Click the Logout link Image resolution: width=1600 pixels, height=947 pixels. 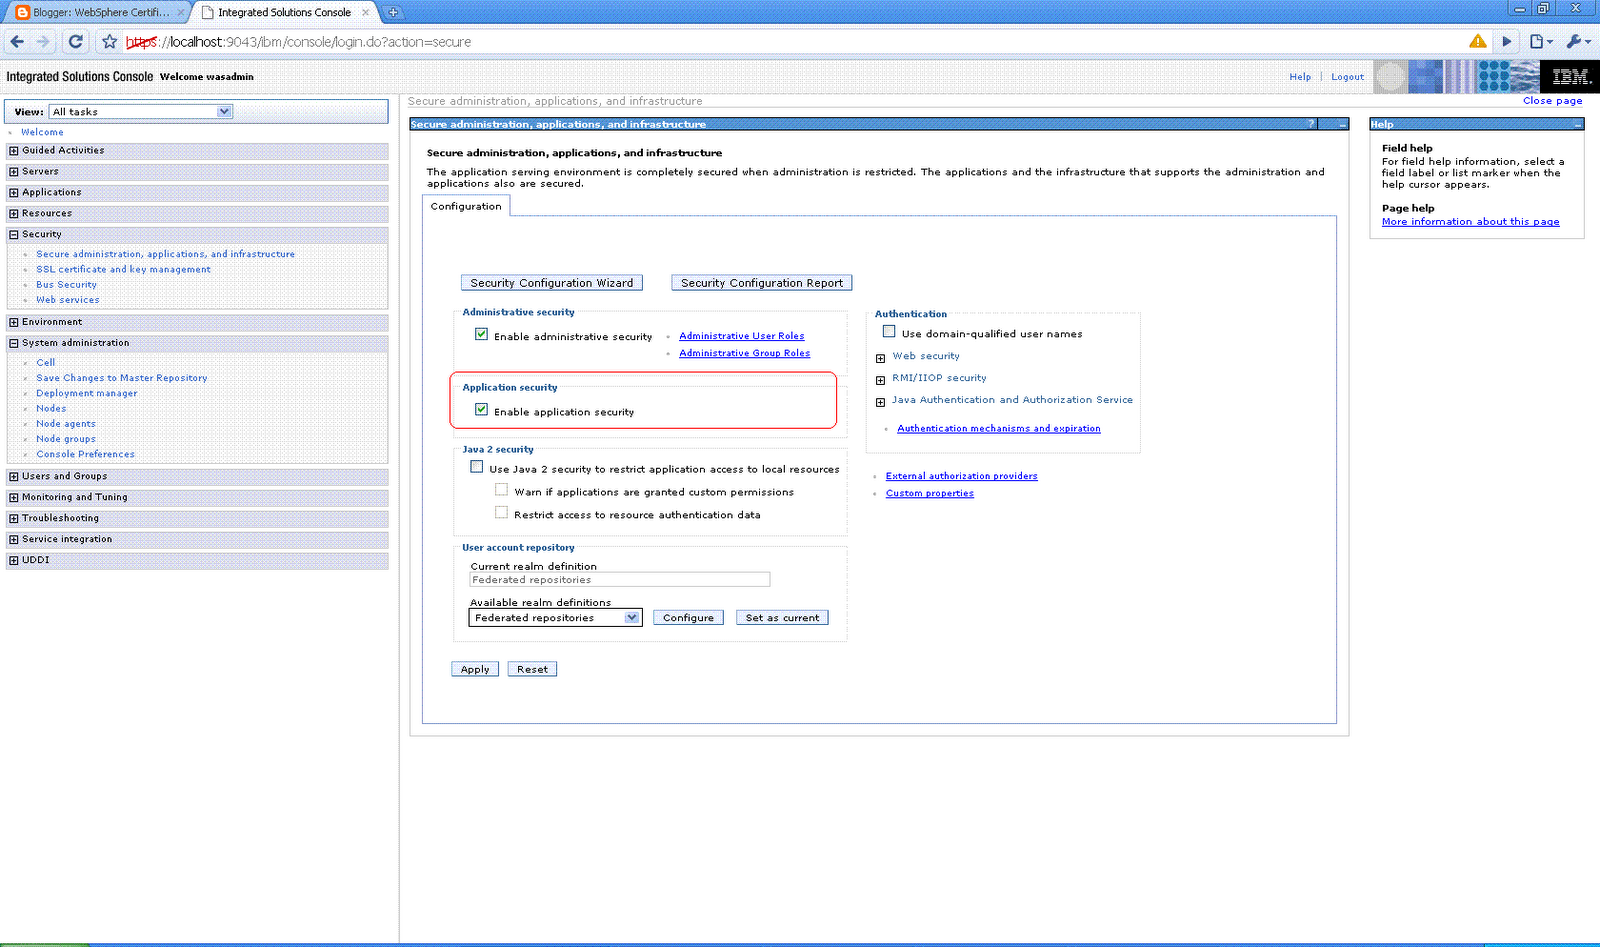(1347, 77)
